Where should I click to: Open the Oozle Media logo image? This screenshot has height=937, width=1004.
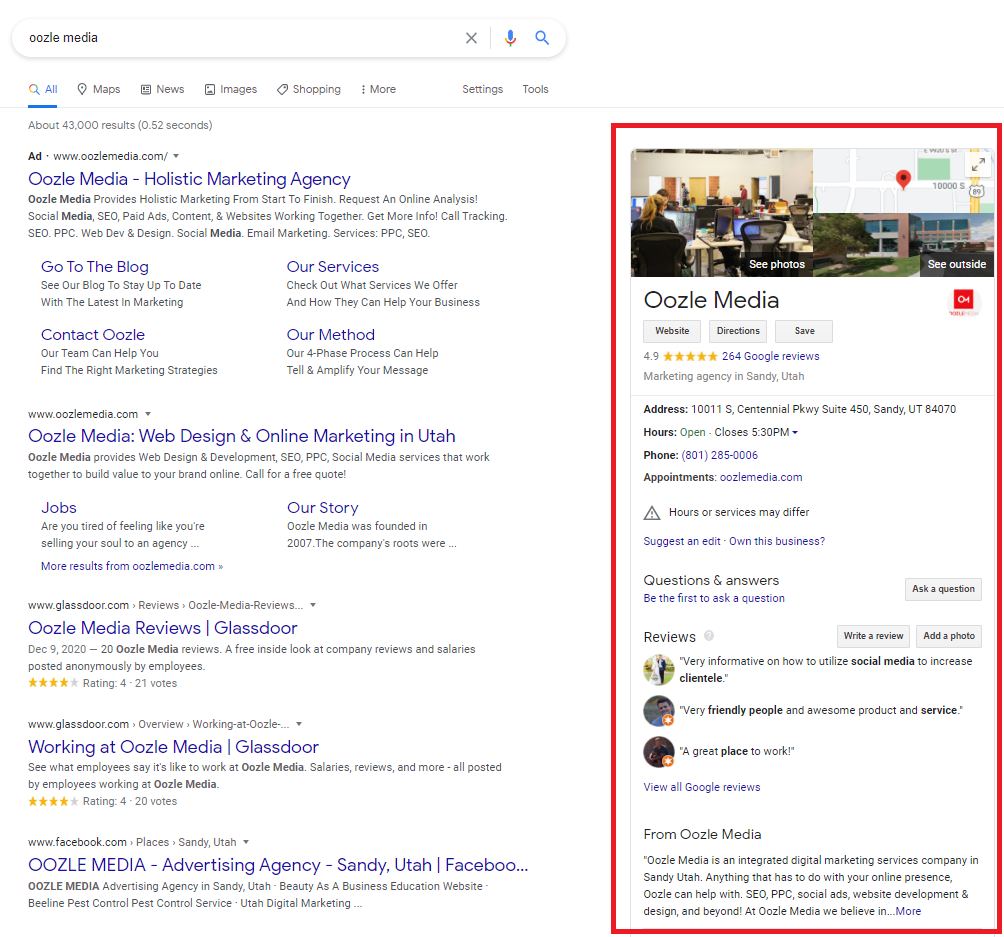pos(964,302)
